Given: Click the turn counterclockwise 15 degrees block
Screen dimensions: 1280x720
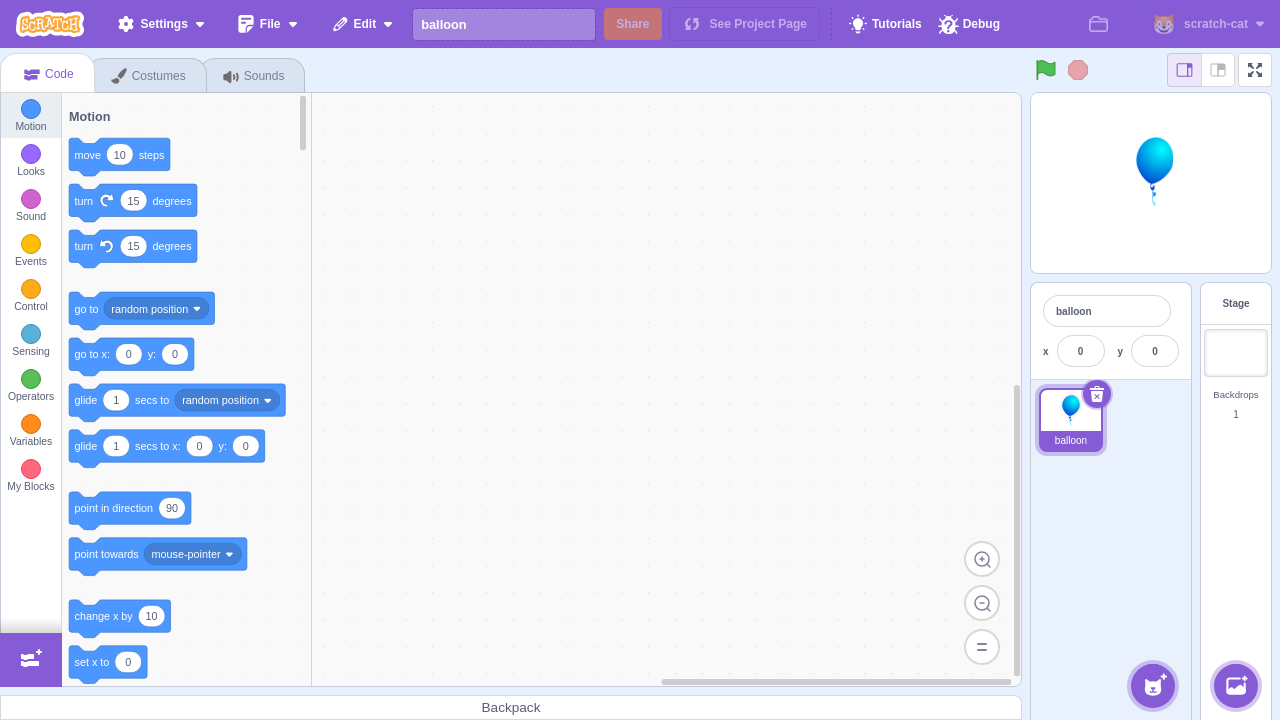Looking at the screenshot, I should pyautogui.click(x=133, y=248).
